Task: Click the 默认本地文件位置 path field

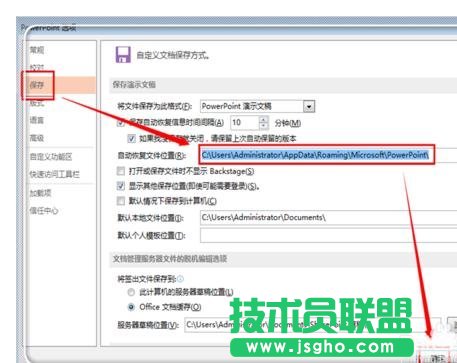Action: pyautogui.click(x=329, y=218)
